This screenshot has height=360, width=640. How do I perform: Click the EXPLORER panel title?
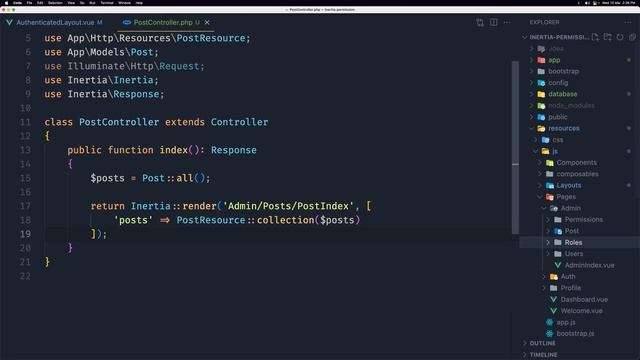(544, 22)
